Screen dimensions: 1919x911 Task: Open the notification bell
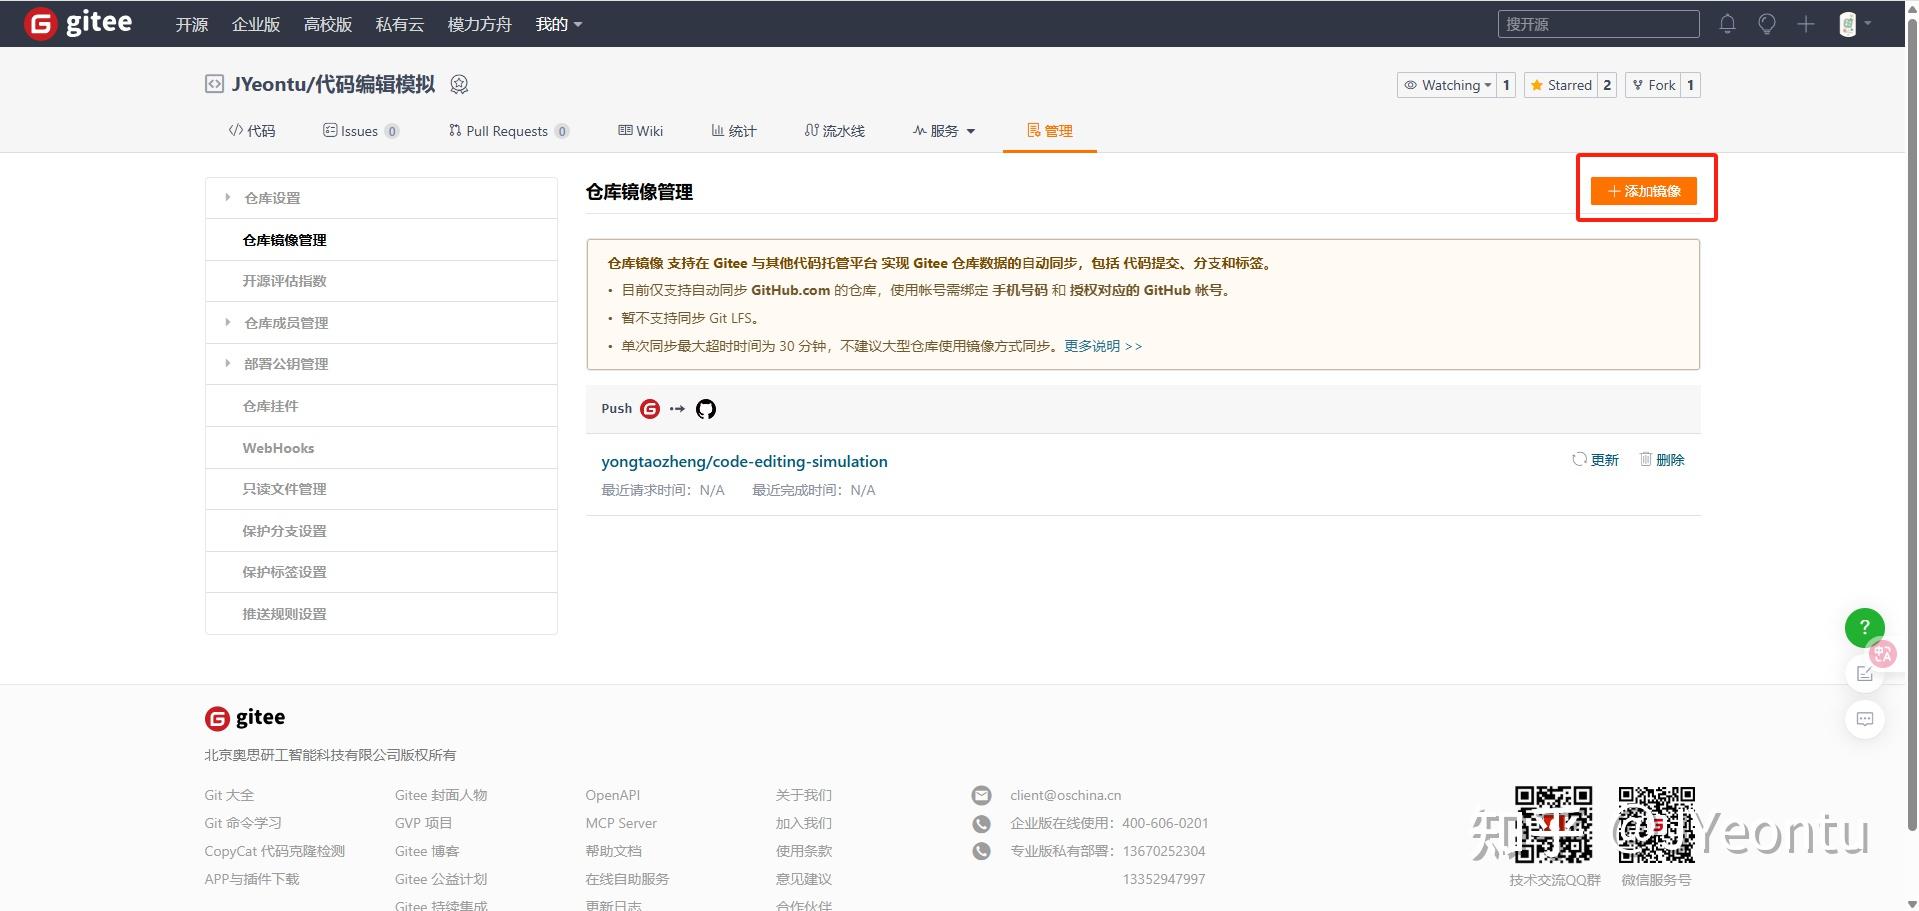(x=1726, y=23)
